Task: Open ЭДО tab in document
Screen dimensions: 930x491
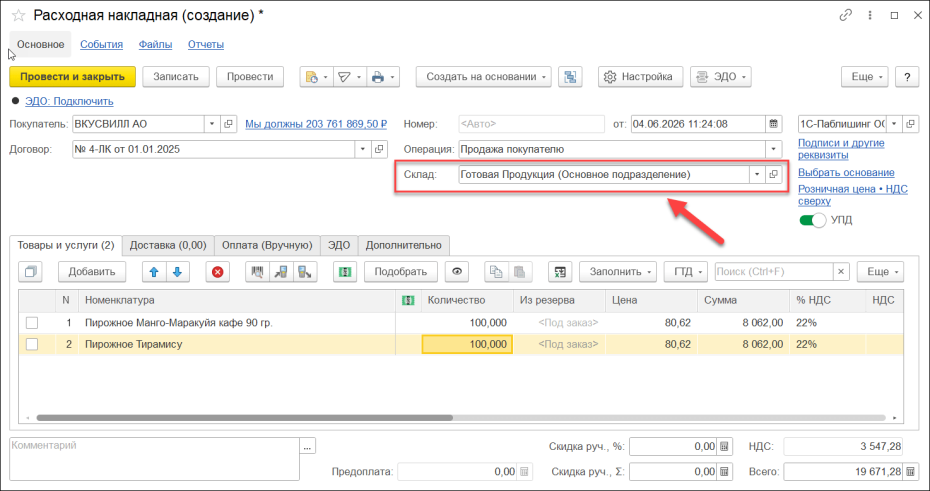Action: coord(339,246)
